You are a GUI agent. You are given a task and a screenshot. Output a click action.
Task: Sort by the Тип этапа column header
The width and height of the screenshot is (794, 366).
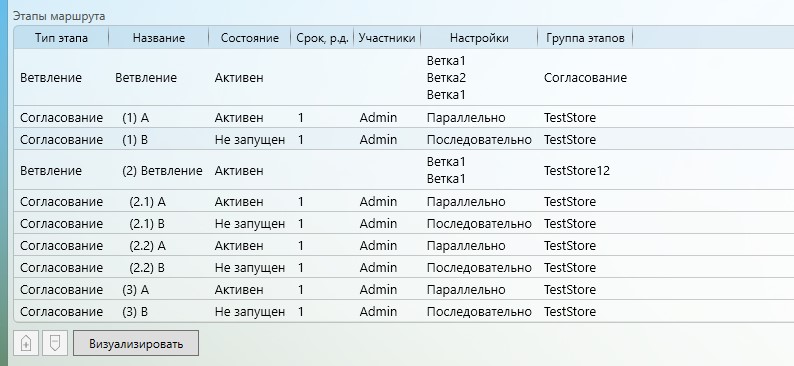61,38
